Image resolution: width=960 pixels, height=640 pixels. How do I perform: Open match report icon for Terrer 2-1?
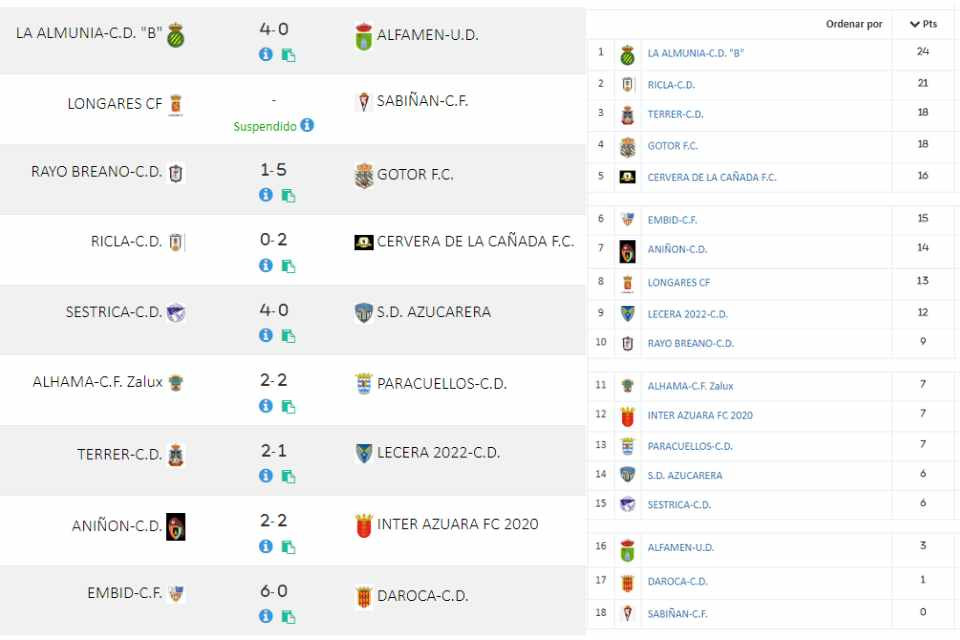click(288, 476)
